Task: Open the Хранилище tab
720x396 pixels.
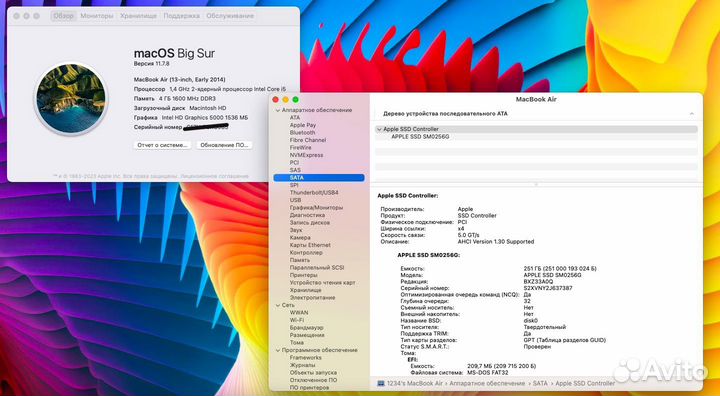Action: tap(138, 16)
